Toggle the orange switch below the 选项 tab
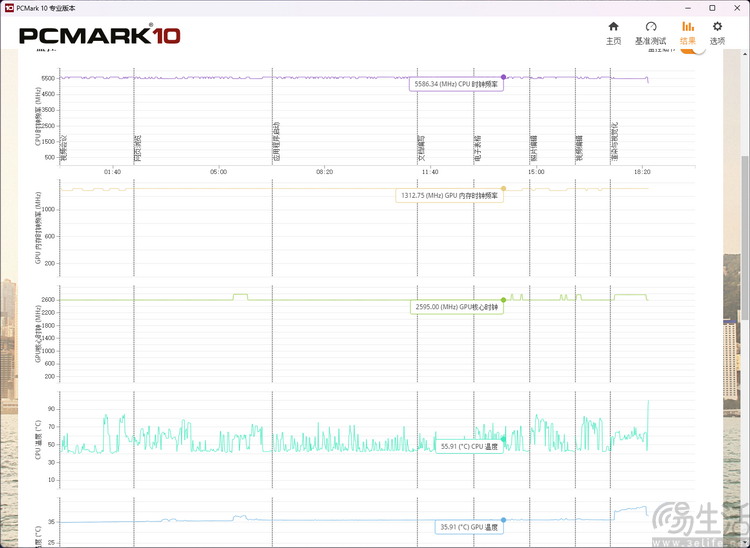 click(x=693, y=50)
